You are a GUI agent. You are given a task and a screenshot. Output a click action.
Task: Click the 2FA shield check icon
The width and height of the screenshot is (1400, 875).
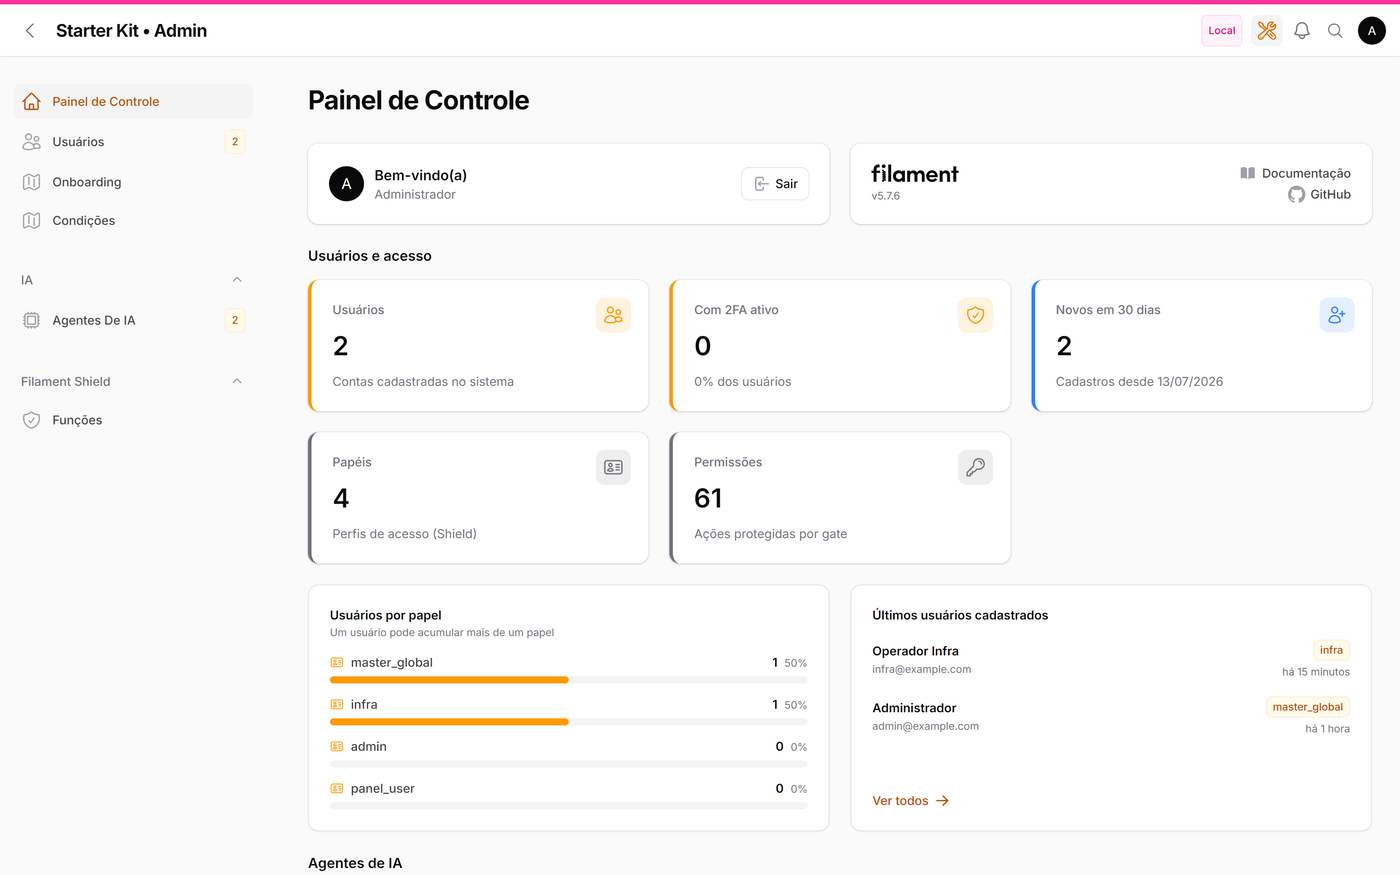point(975,315)
